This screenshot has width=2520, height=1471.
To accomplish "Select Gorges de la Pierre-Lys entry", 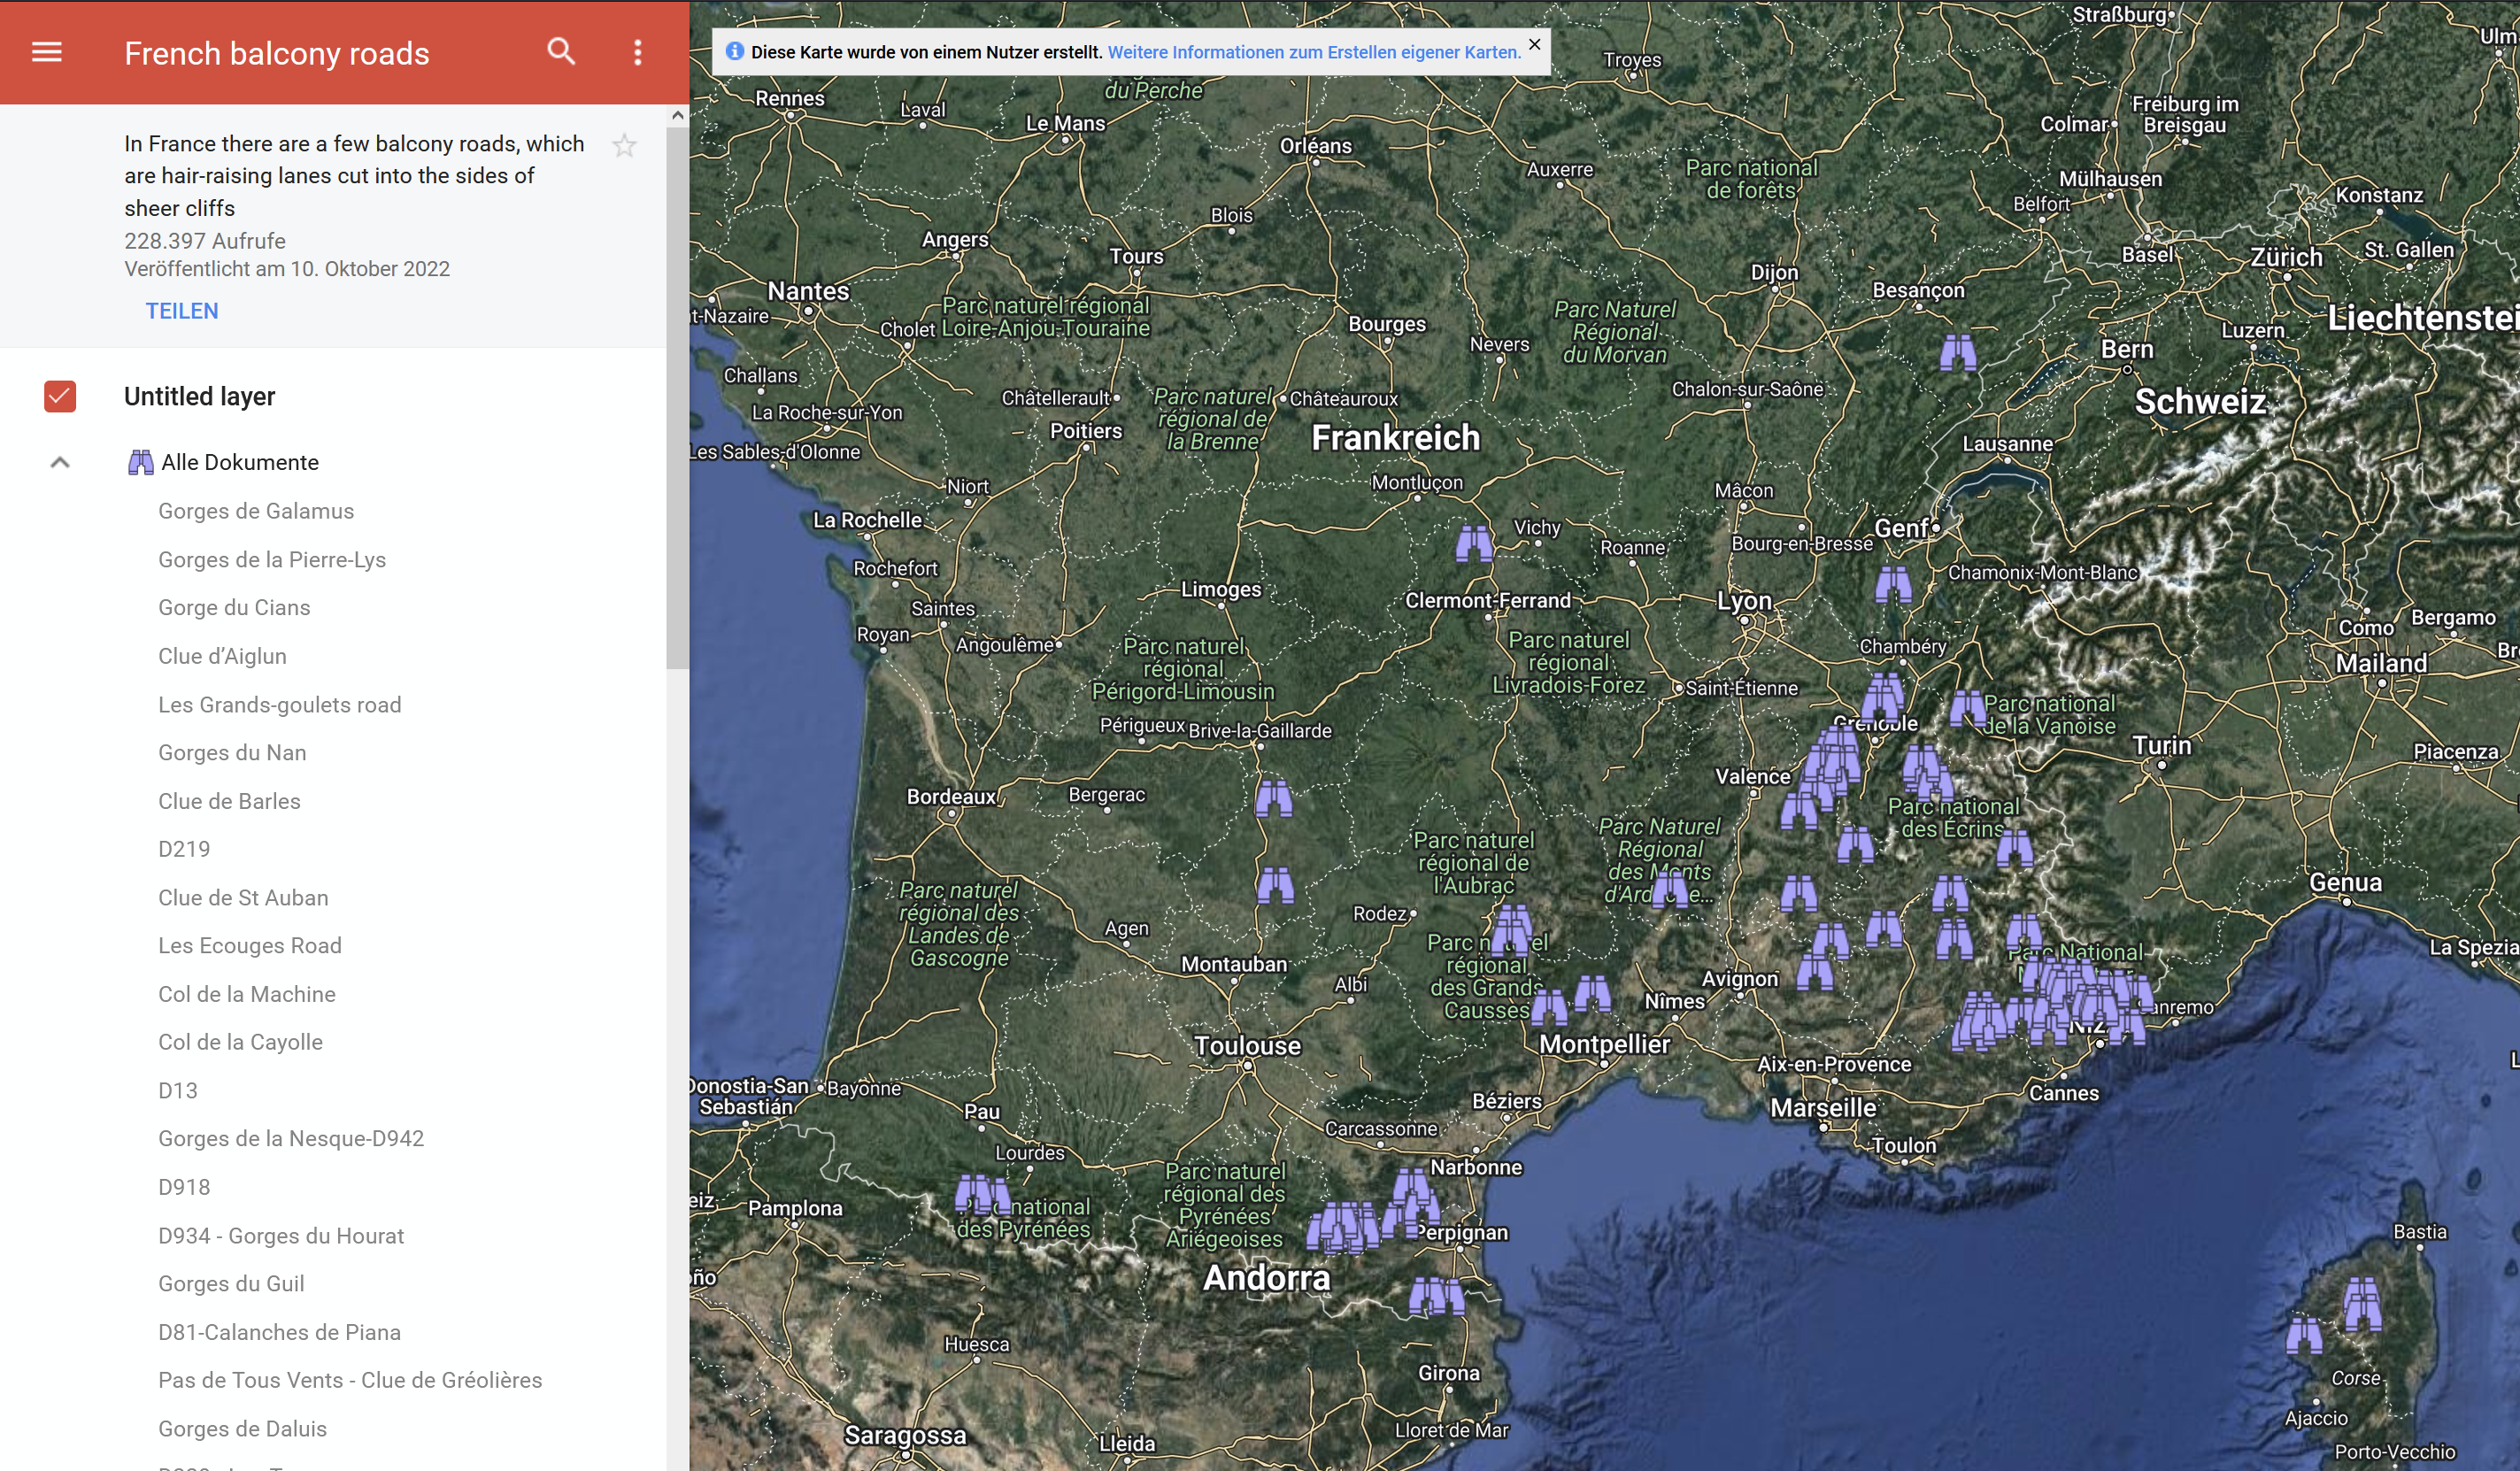I will pos(272,560).
